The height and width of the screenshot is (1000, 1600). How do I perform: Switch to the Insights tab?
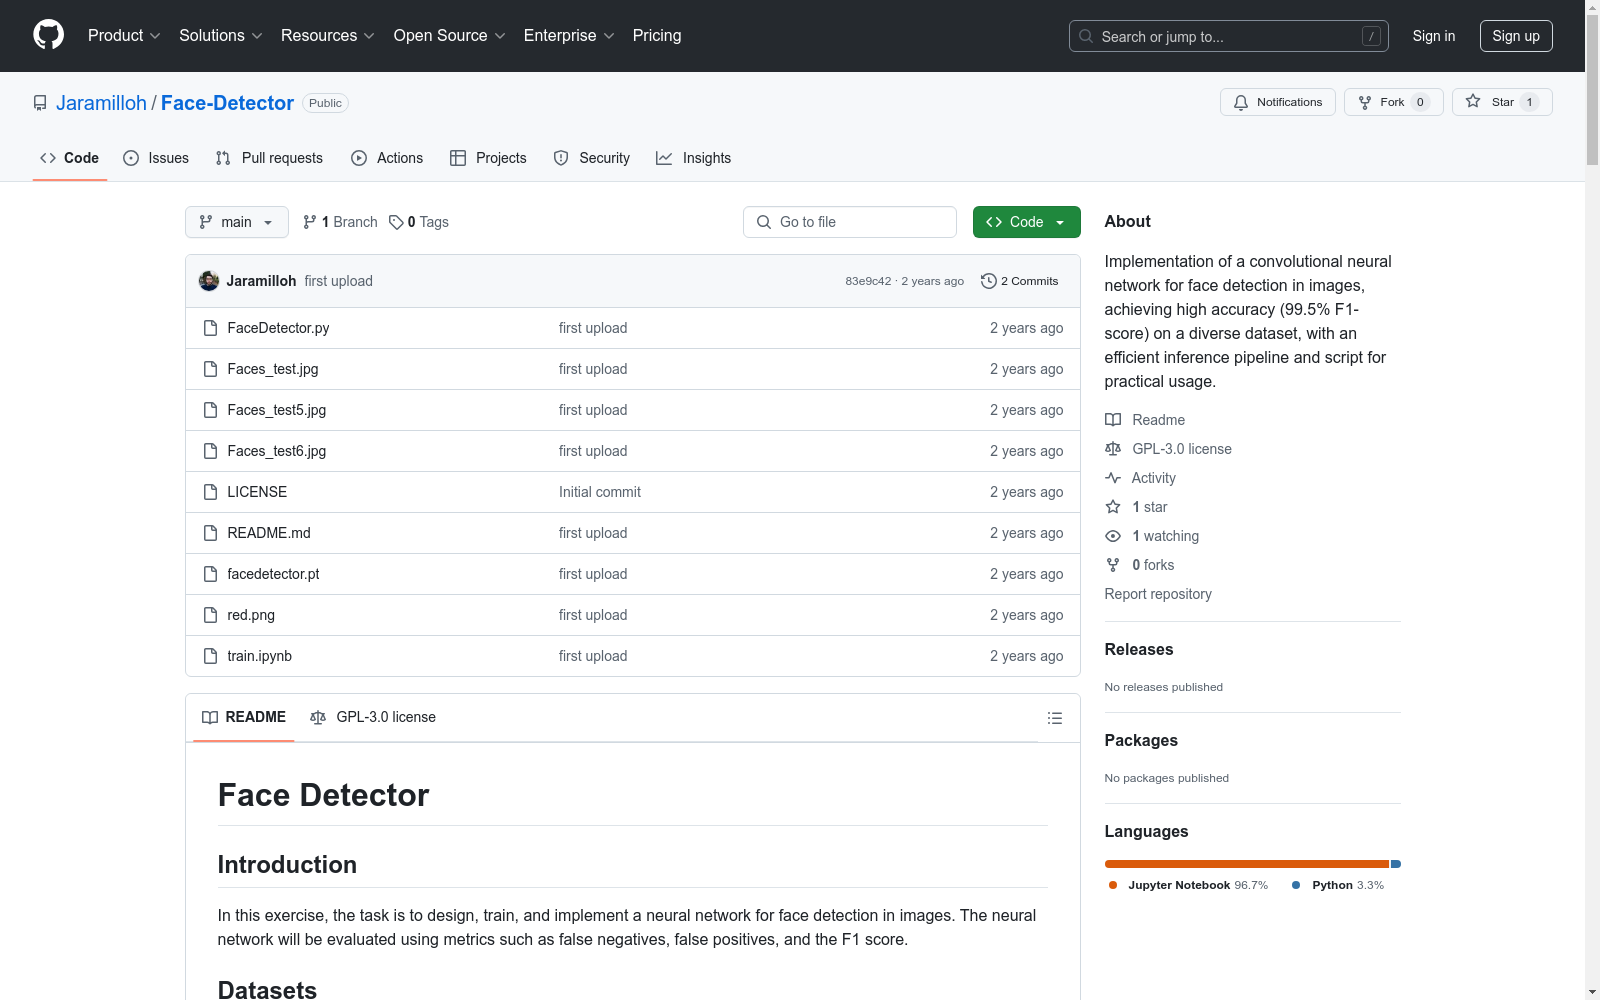click(x=694, y=158)
